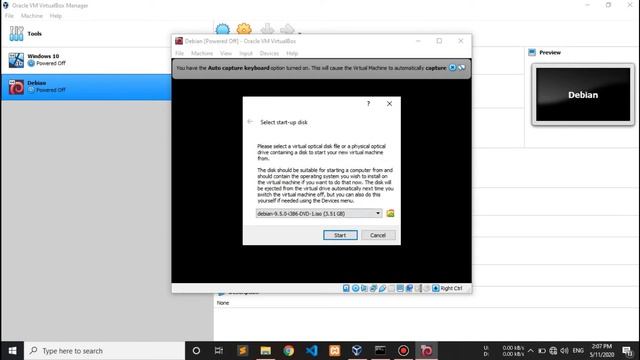Click the mouse integration indicator in status bar
Image resolution: width=640 pixels, height=360 pixels.
pyautogui.click(x=427, y=288)
